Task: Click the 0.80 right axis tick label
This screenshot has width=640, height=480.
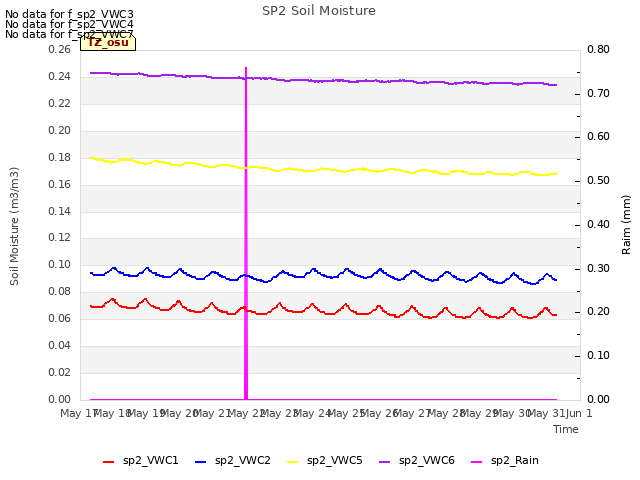Action: pyautogui.click(x=598, y=49)
